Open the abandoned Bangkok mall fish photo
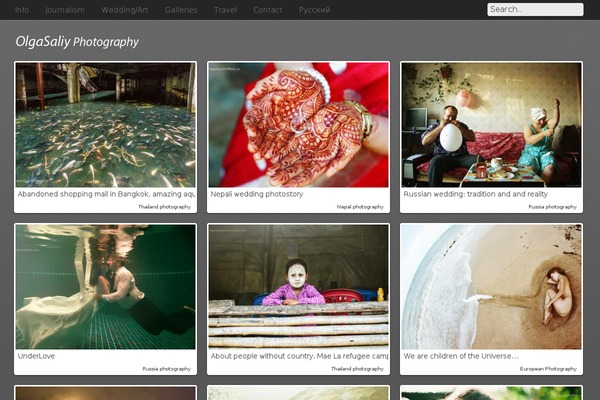The height and width of the screenshot is (400, 600). tap(106, 125)
